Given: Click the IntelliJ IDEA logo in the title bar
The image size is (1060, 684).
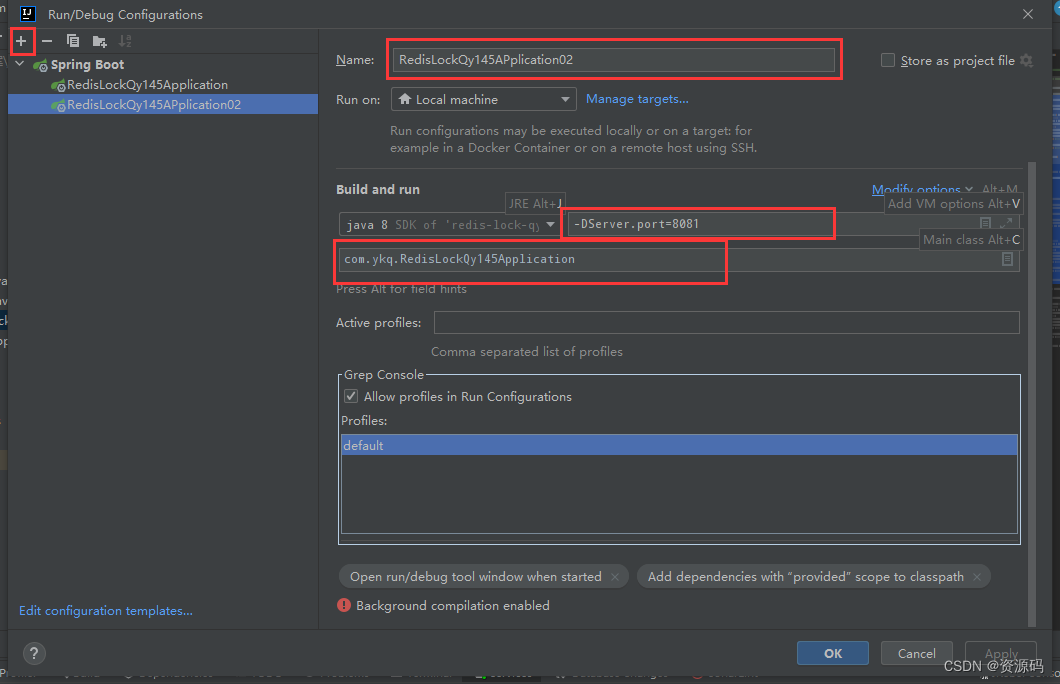Looking at the screenshot, I should tap(27, 14).
